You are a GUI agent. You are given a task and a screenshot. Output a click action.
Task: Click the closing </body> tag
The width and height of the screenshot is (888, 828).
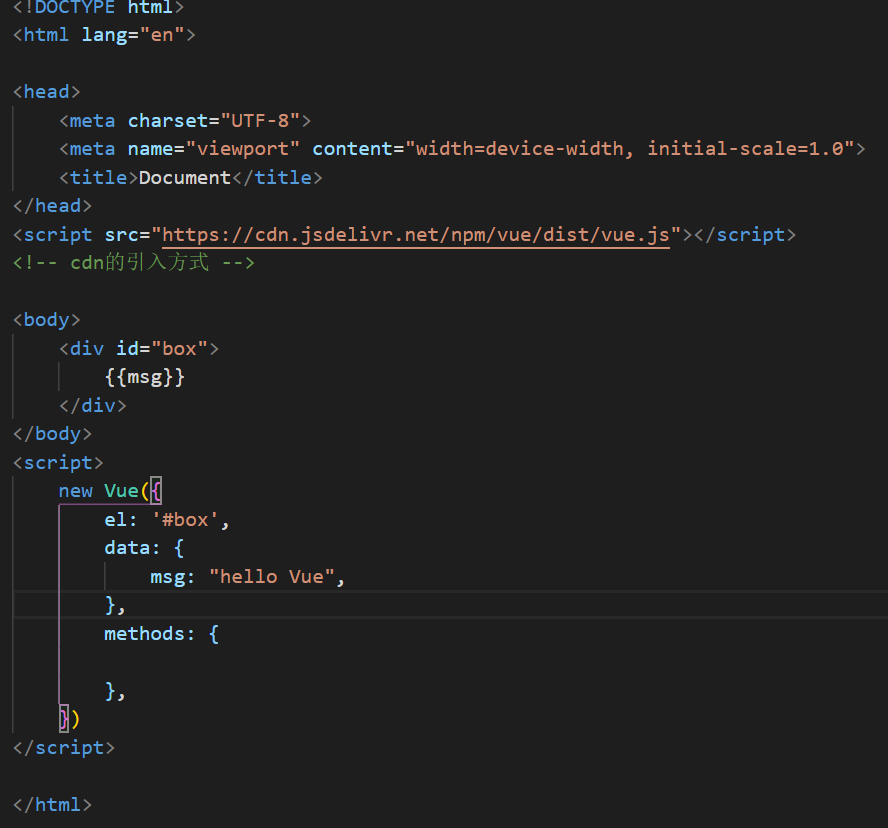(52, 434)
